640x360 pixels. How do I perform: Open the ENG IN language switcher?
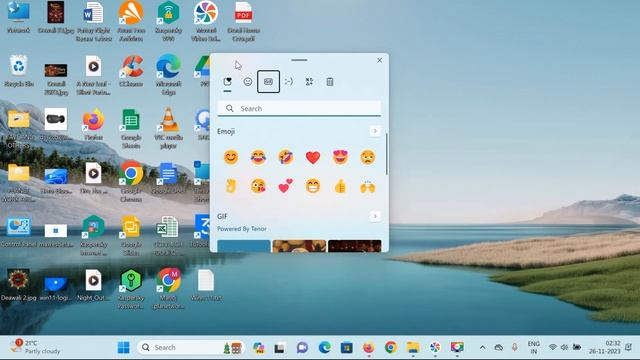click(x=533, y=347)
